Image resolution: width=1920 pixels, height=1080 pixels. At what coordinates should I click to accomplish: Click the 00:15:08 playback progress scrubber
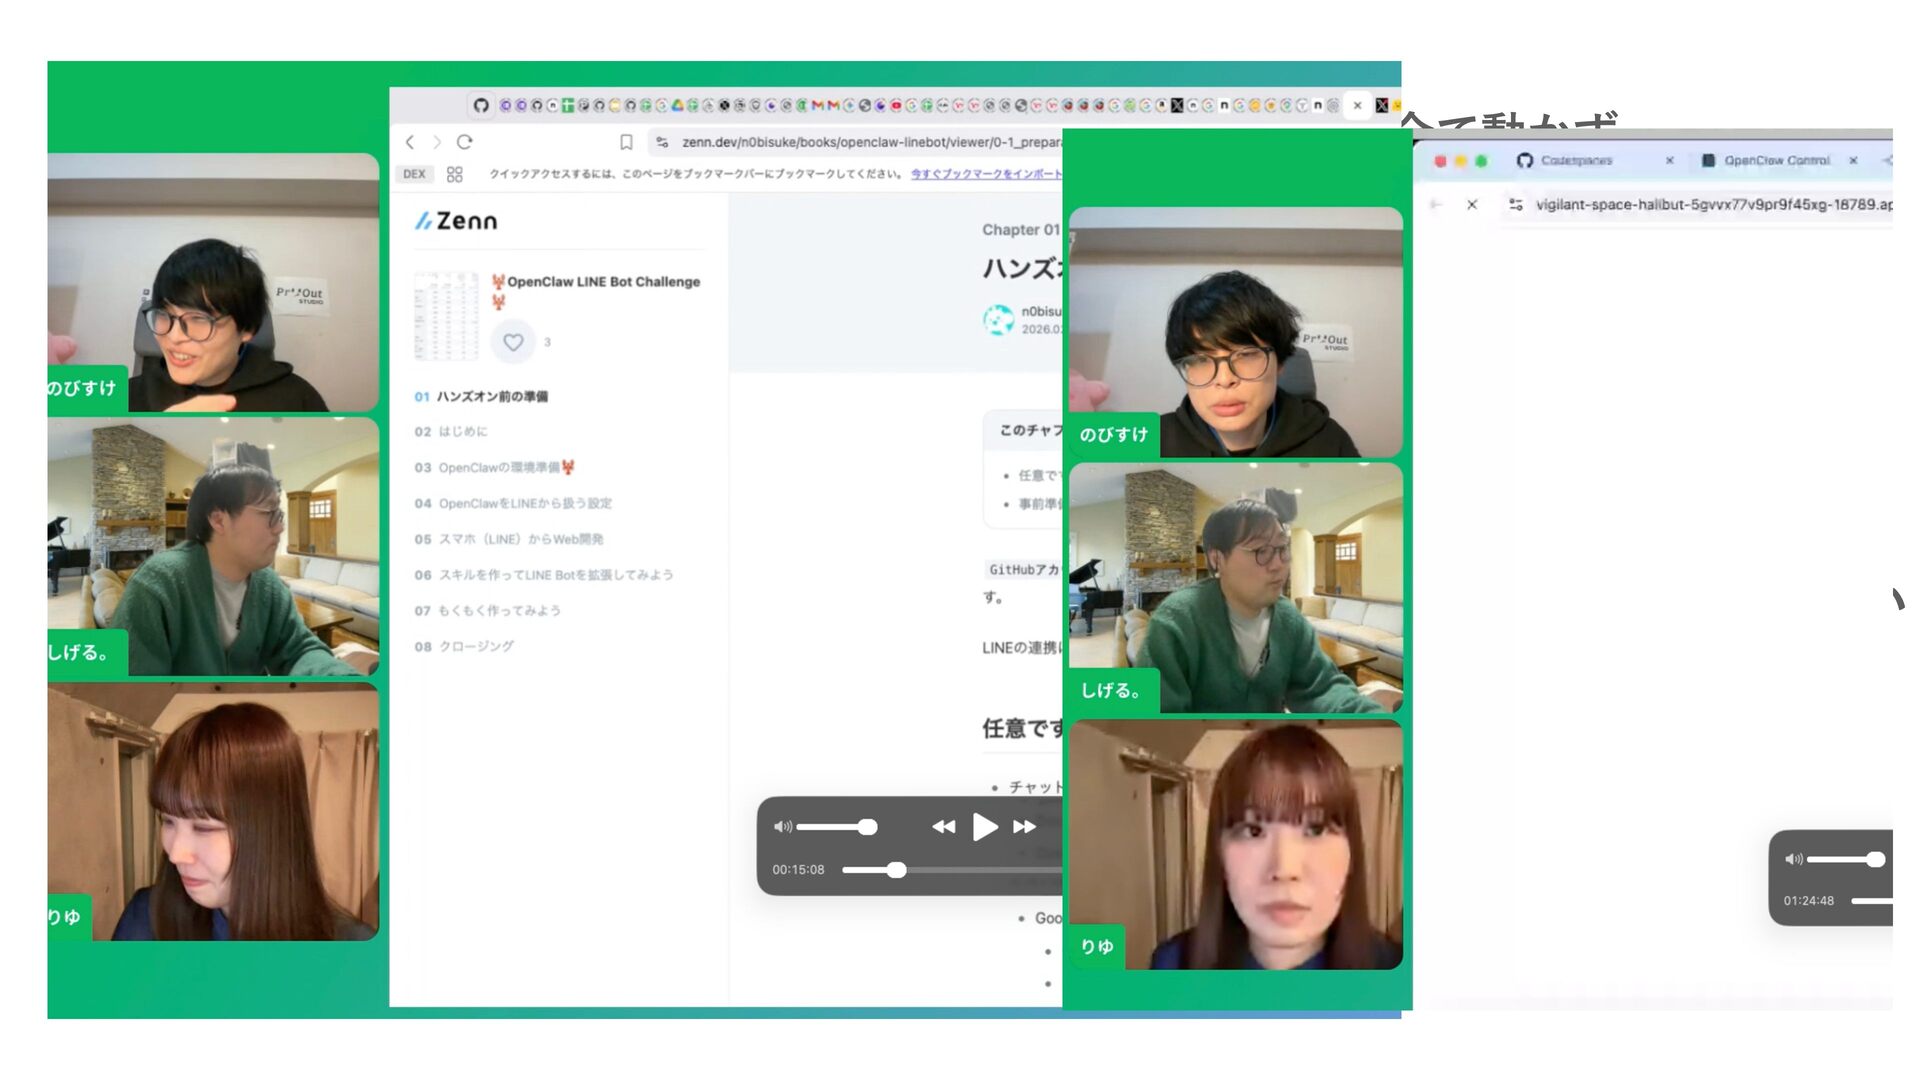(x=897, y=870)
